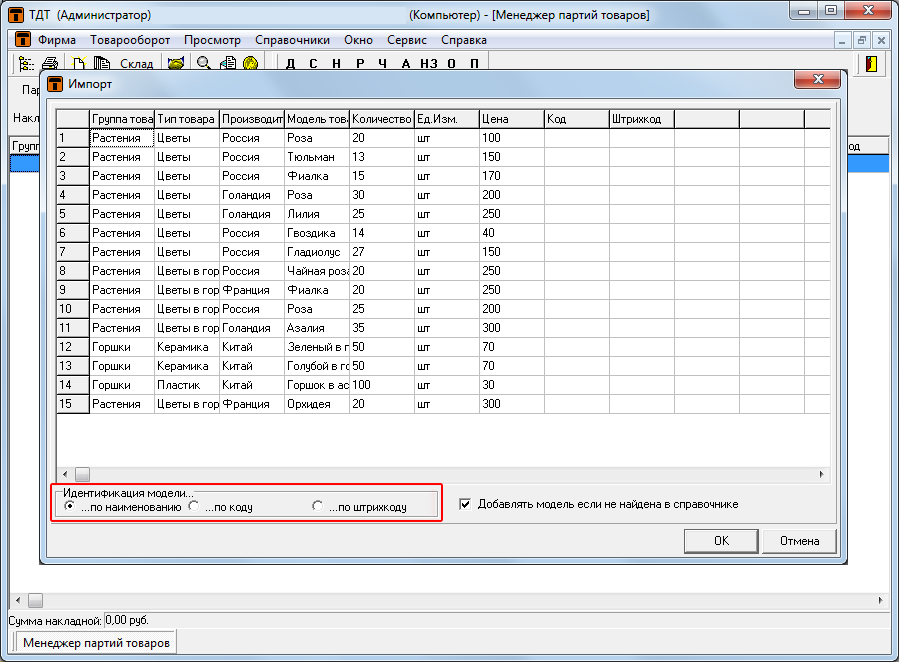The image size is (899, 662).
Task: Click the document list toolbar icon
Action: pyautogui.click(x=228, y=63)
